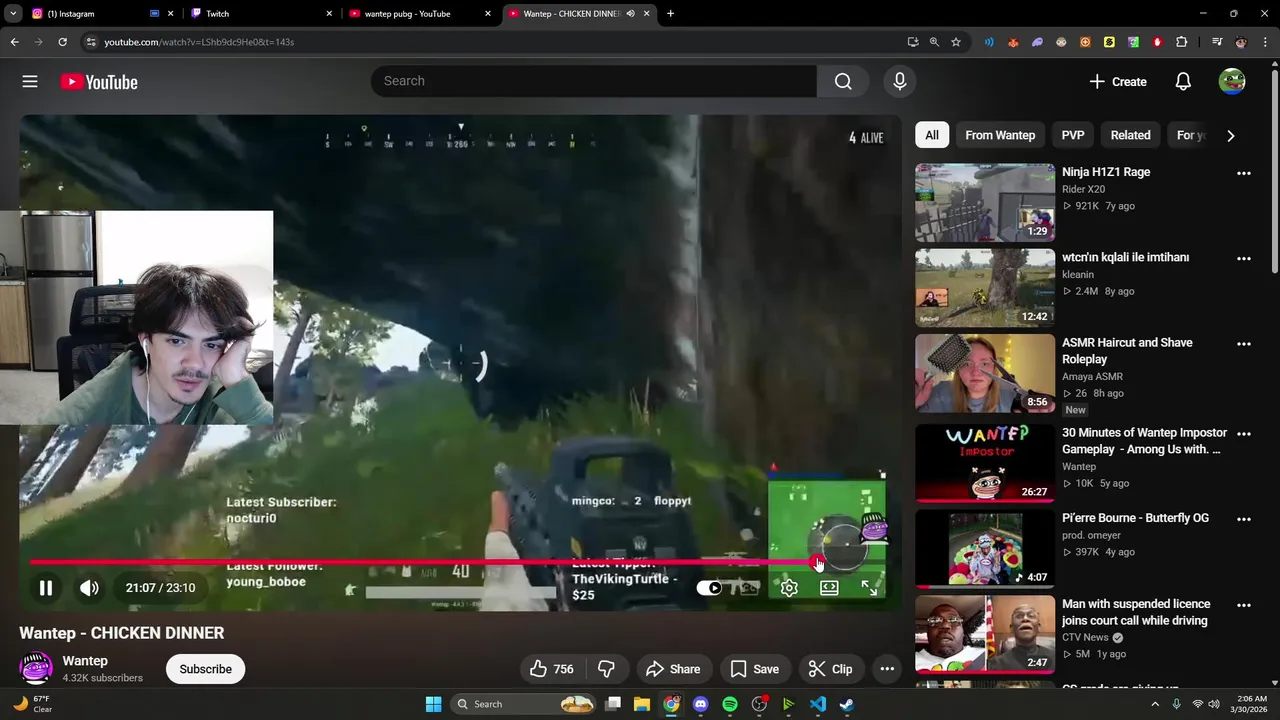Open Wantep channel name below video
Viewport: 1280px width, 720px height.
(x=85, y=661)
